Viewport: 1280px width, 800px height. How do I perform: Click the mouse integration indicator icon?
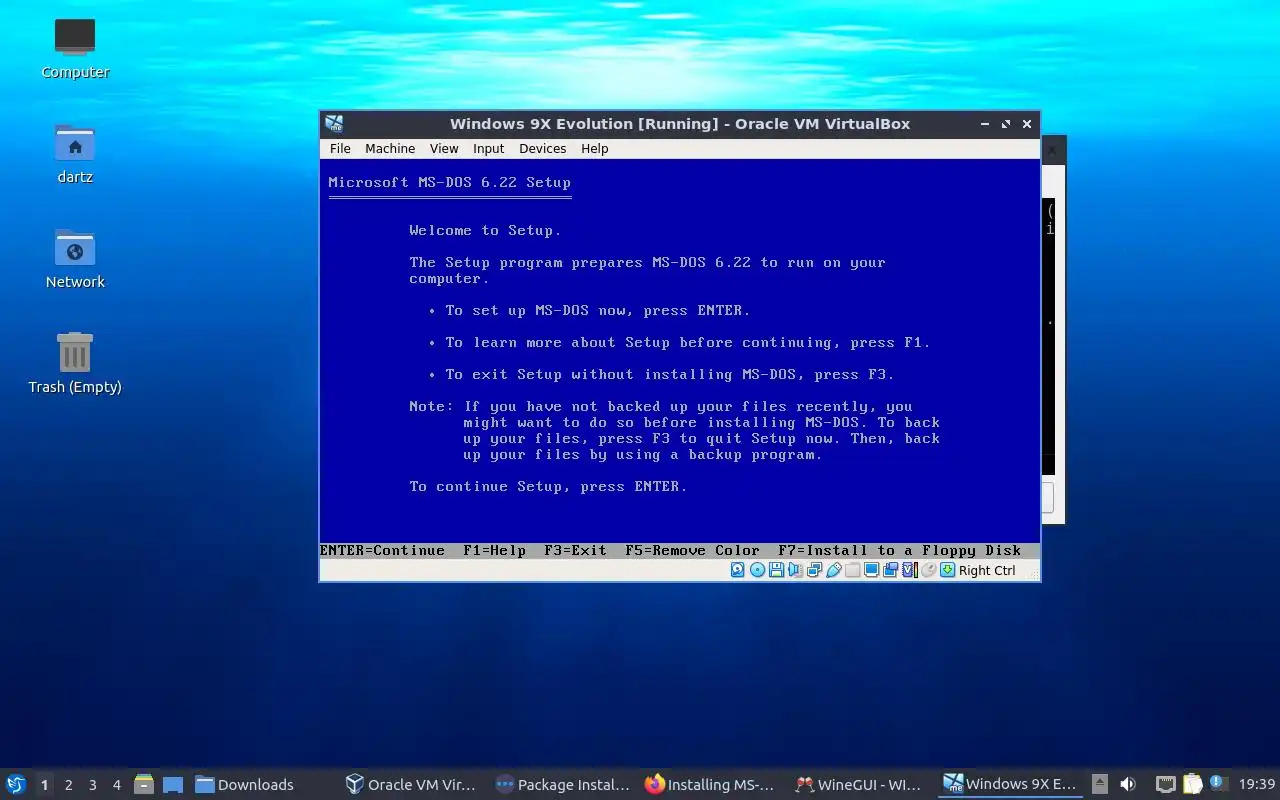click(929, 570)
